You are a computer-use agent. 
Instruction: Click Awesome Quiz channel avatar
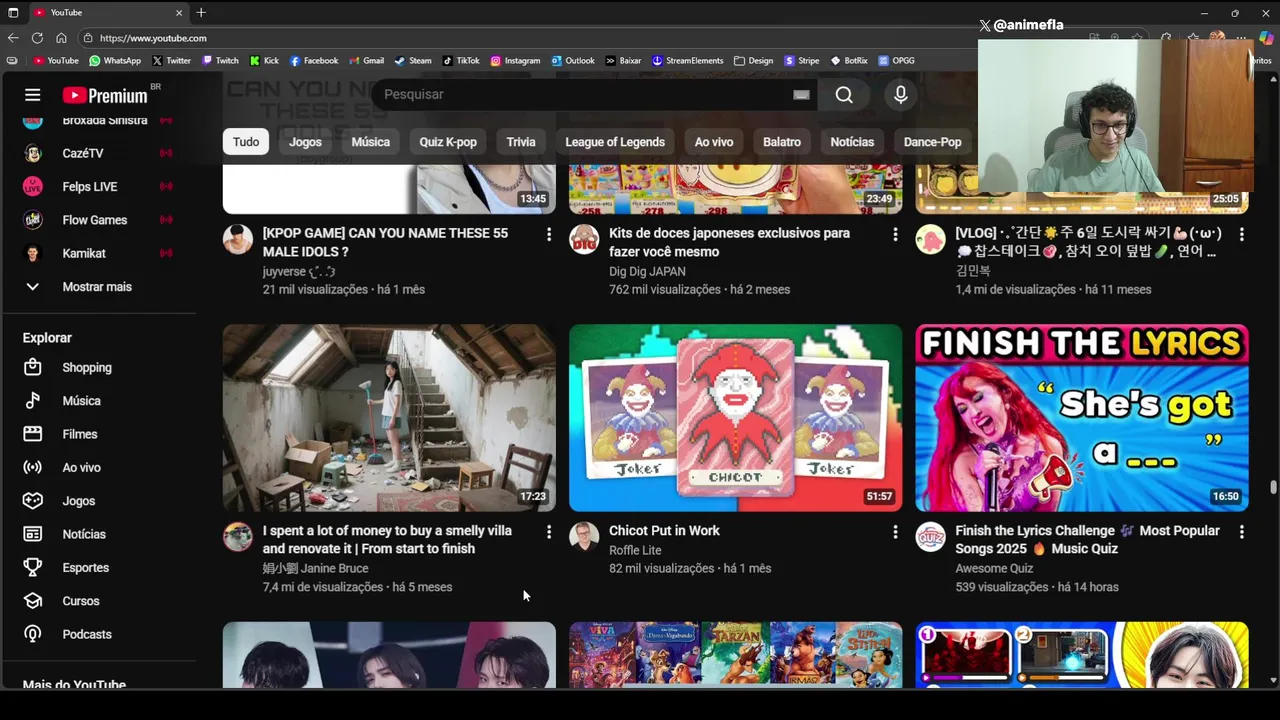pyautogui.click(x=930, y=537)
